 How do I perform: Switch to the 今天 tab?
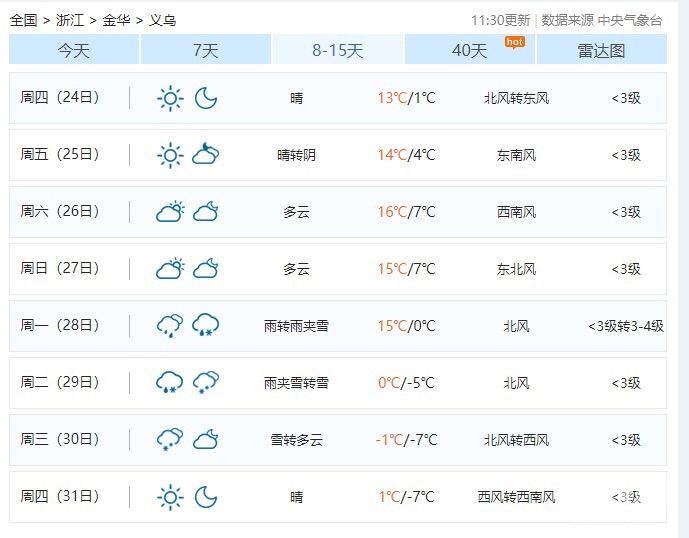point(74,50)
